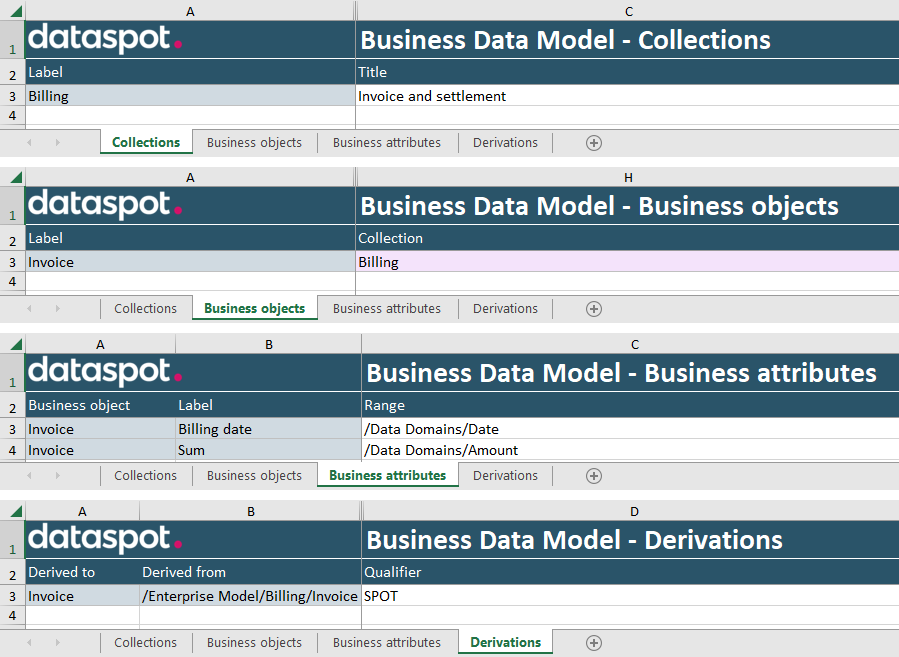
Task: Click previous-sheet arrow below Collections sheet
Action: tap(29, 143)
